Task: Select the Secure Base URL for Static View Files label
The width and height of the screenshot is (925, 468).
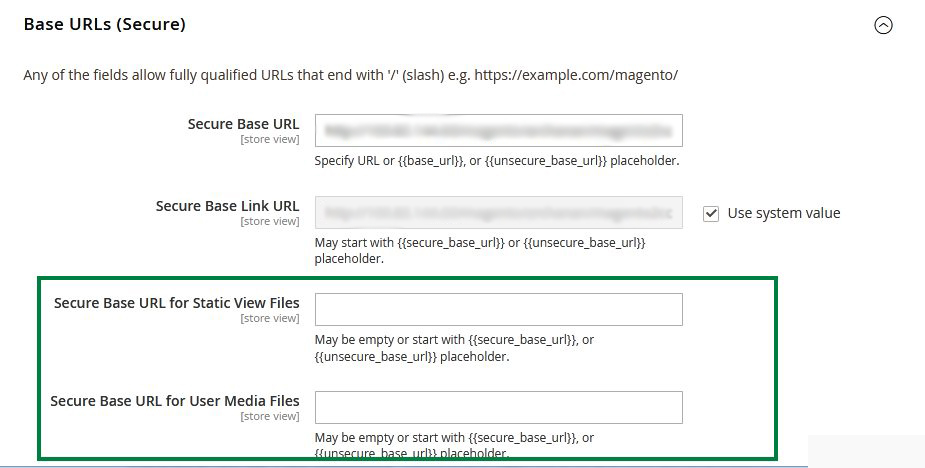Action: coord(176,303)
